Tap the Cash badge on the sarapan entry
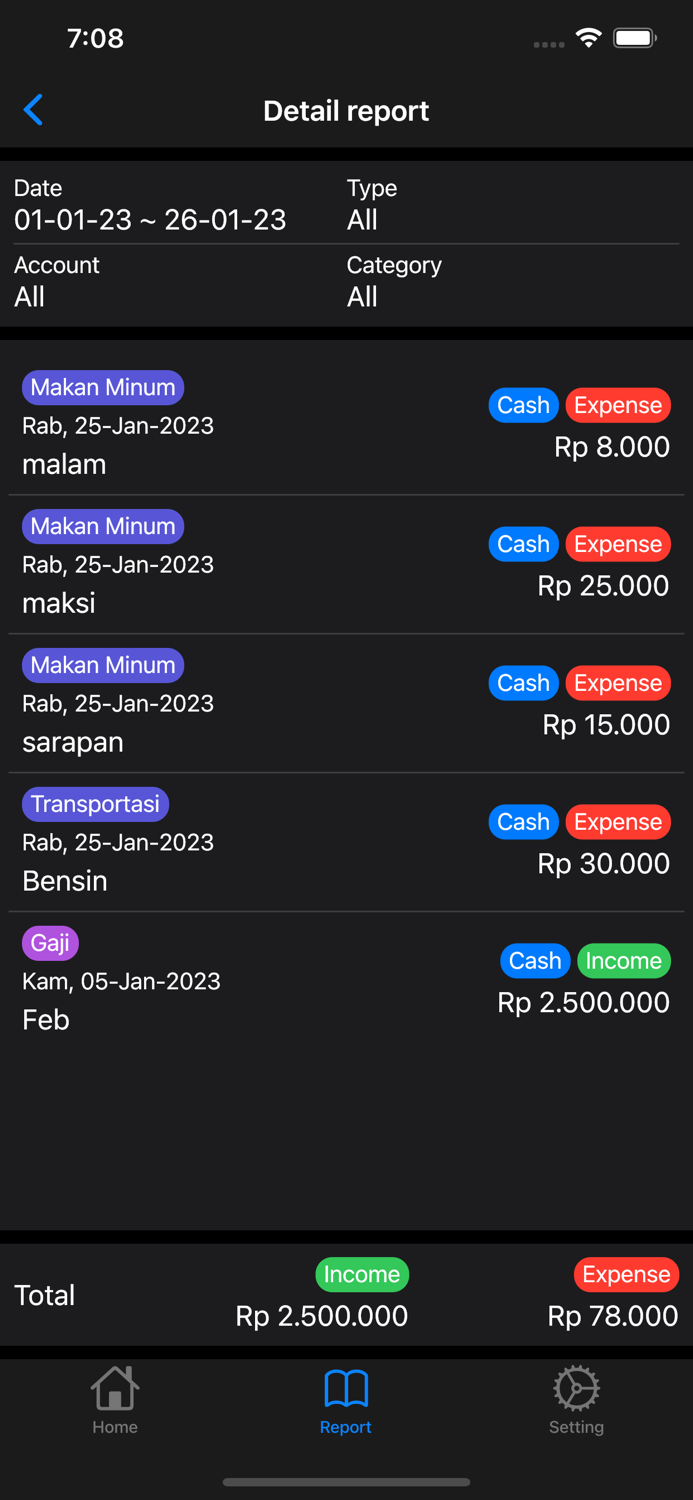Screen dimensions: 693x1500 [523, 683]
